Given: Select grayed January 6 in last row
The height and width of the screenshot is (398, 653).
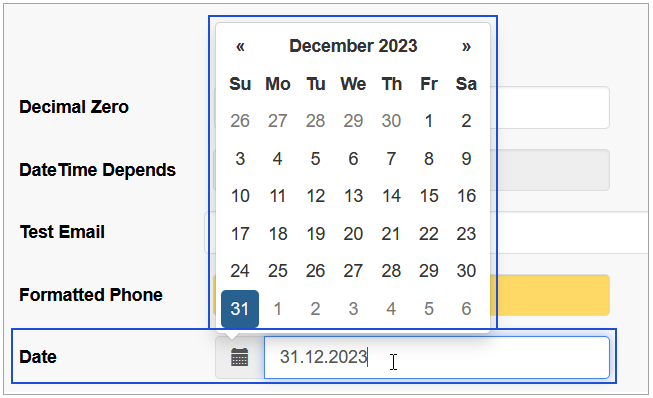Looking at the screenshot, I should click(x=466, y=308).
